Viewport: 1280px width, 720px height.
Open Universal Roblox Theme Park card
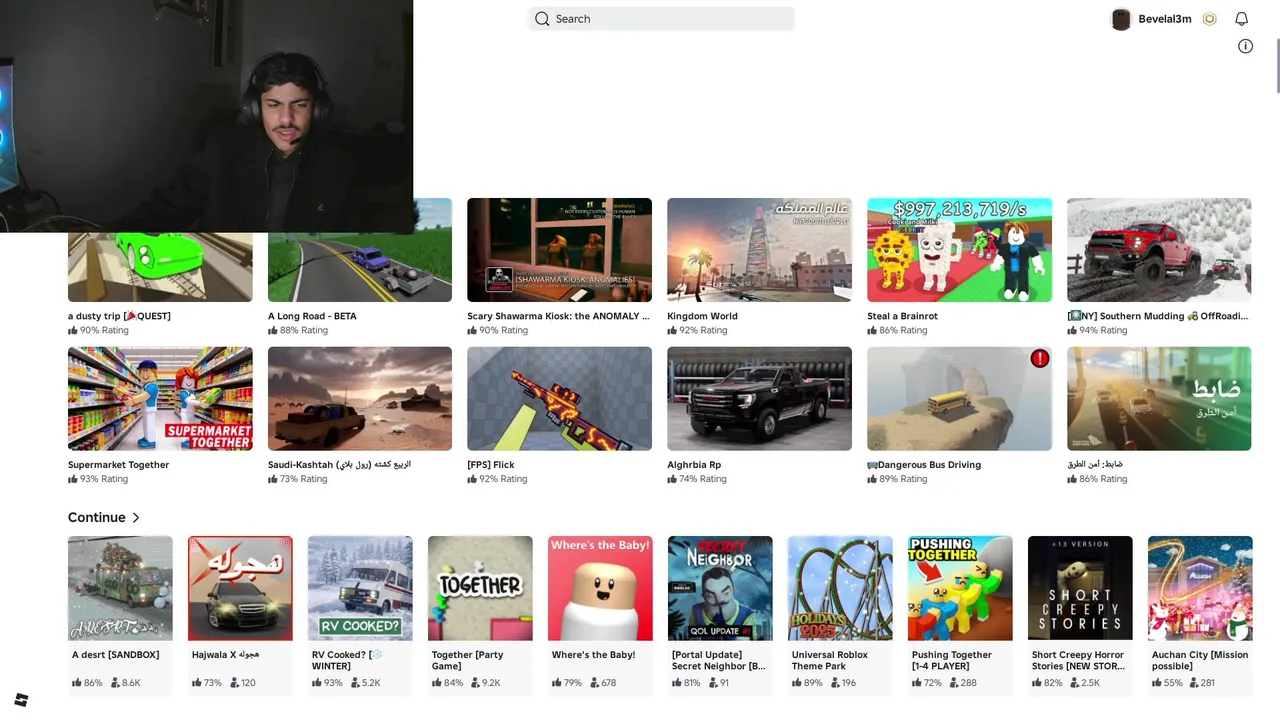tap(840, 615)
